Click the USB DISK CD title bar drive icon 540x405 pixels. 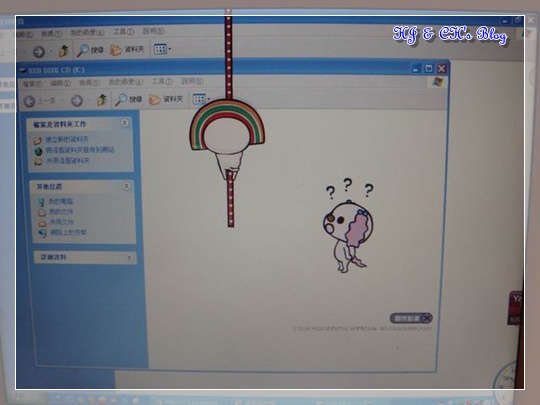pos(23,71)
